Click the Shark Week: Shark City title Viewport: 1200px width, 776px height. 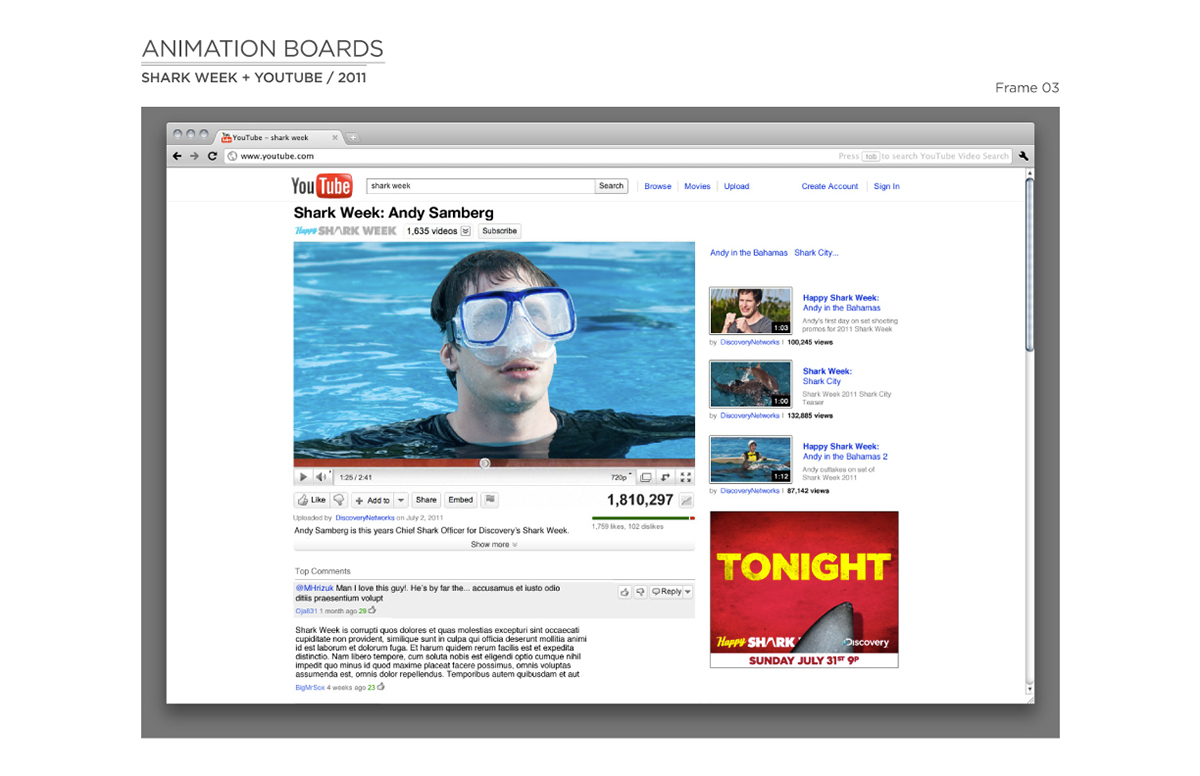pos(827,376)
